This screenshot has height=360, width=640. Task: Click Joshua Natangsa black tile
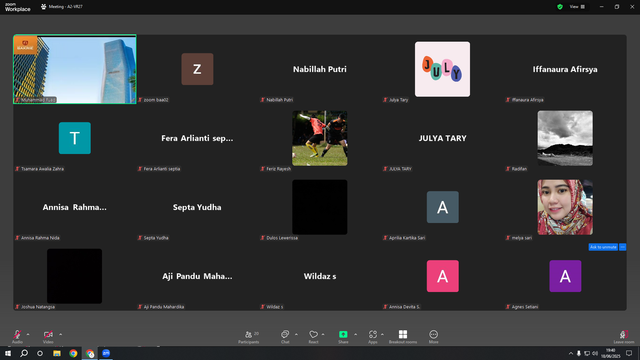click(x=74, y=276)
